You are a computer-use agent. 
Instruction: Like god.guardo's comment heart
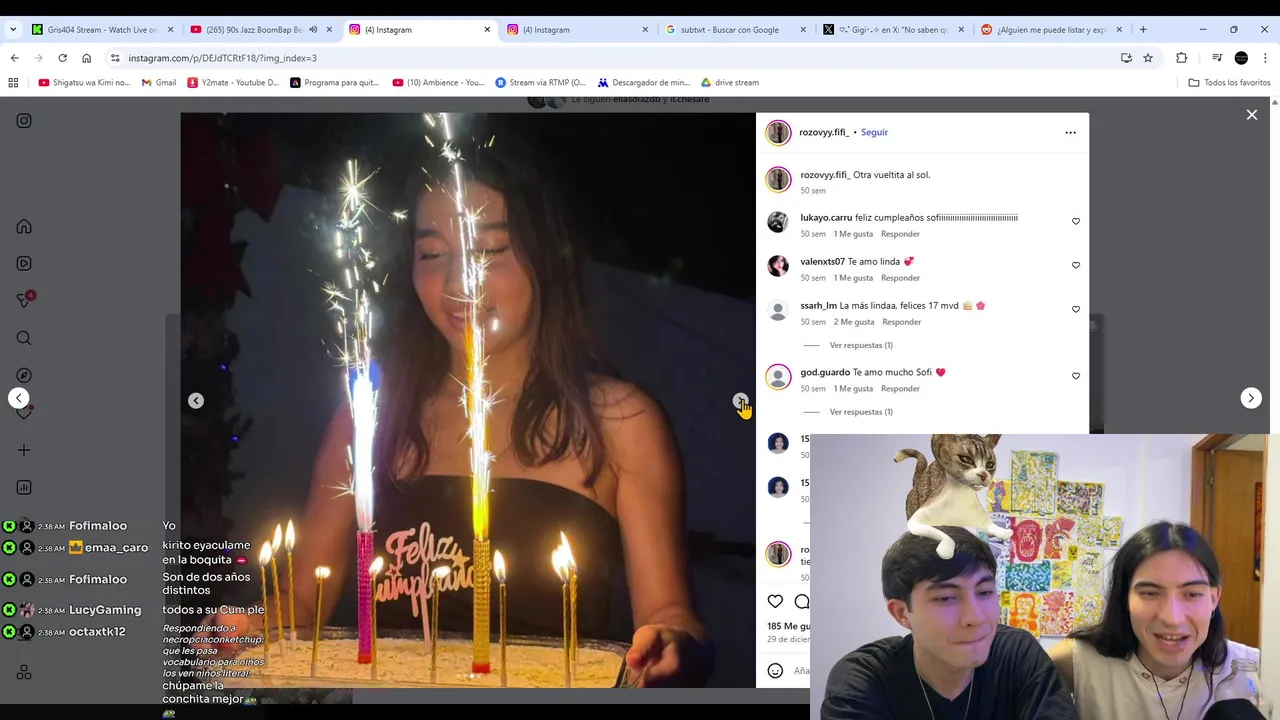(1076, 376)
